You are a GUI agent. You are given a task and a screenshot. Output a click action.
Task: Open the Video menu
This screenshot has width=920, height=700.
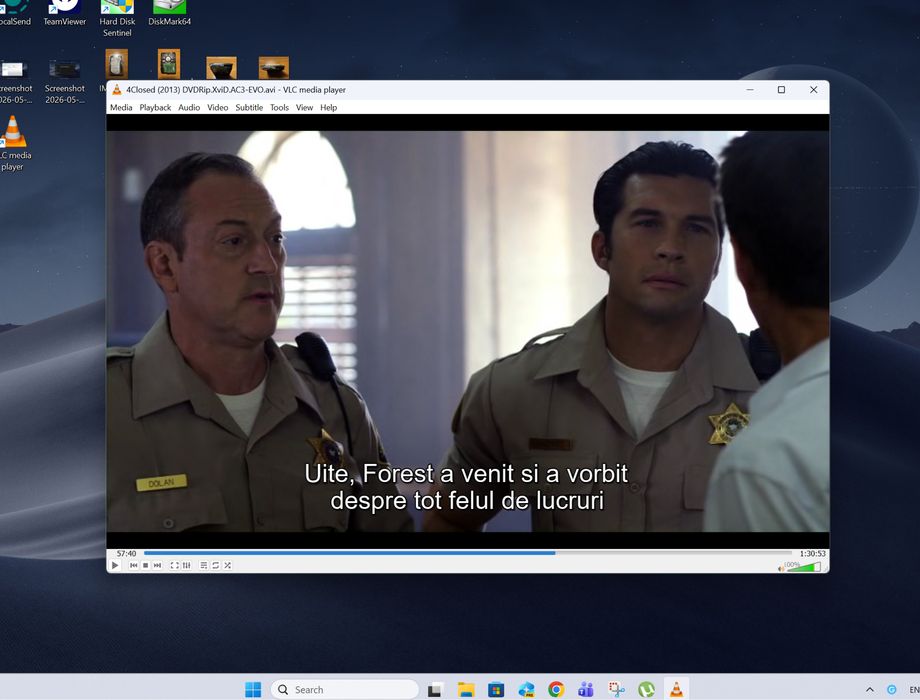(x=217, y=107)
